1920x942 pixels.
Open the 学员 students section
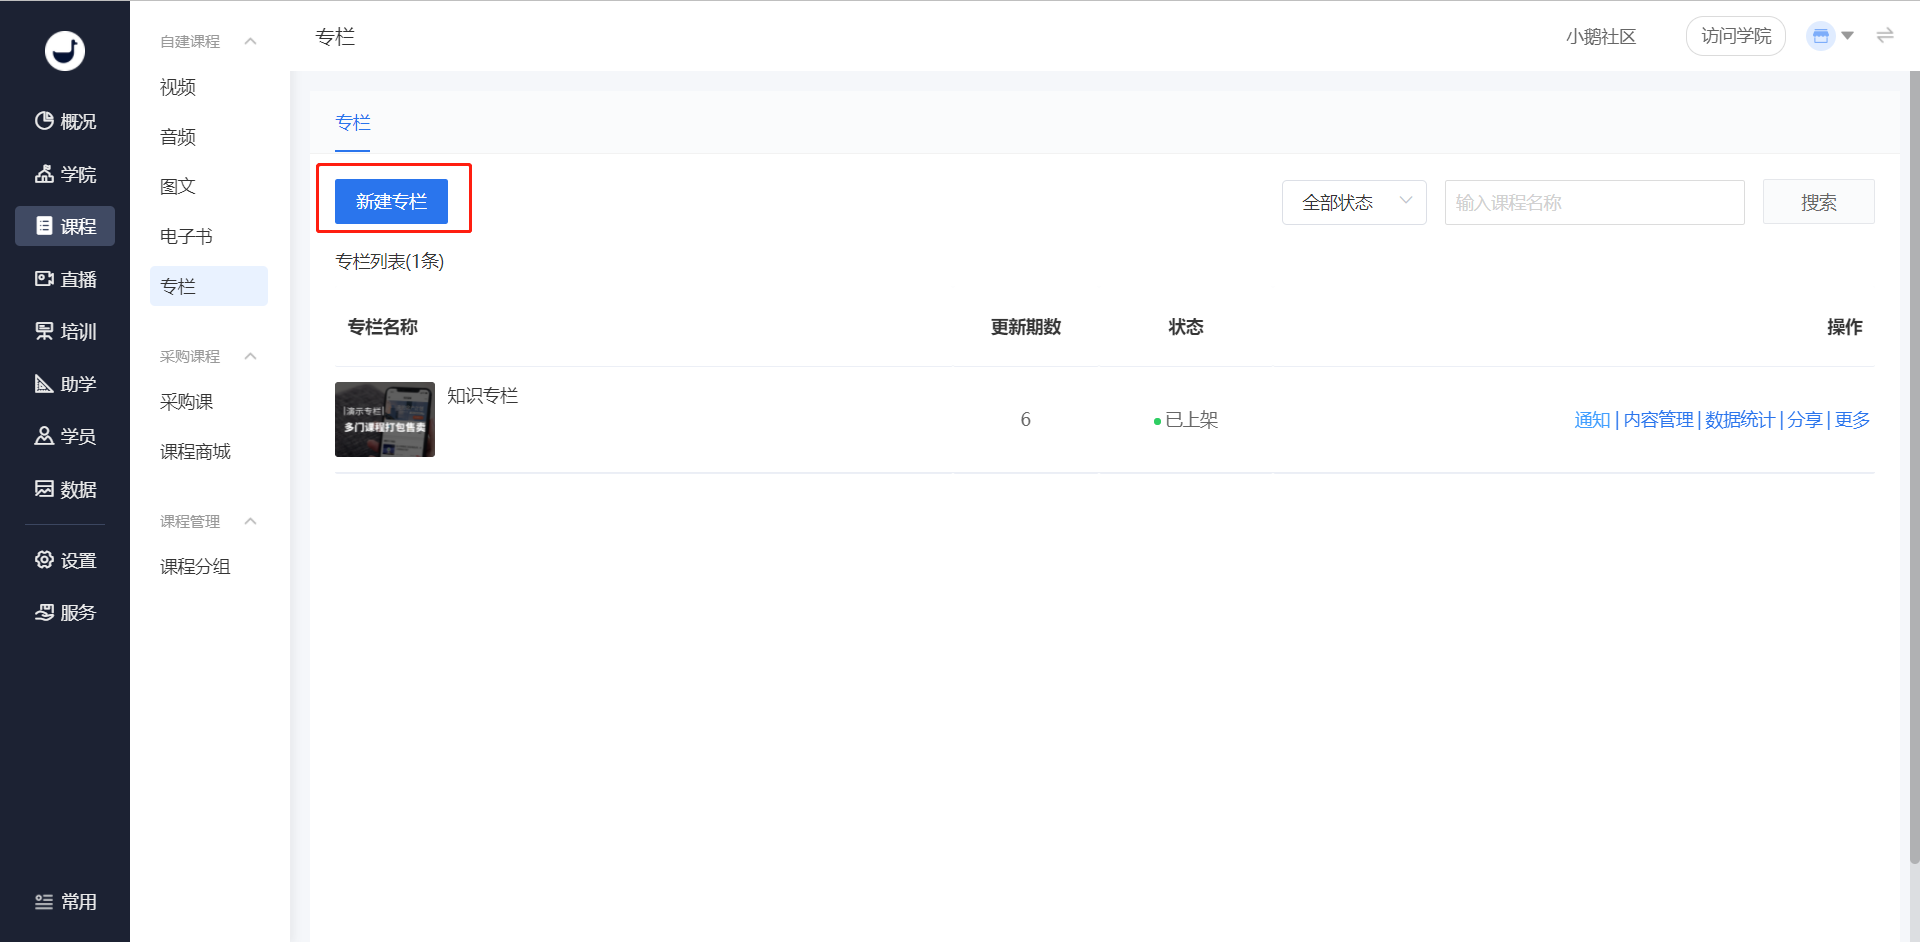pyautogui.click(x=65, y=436)
